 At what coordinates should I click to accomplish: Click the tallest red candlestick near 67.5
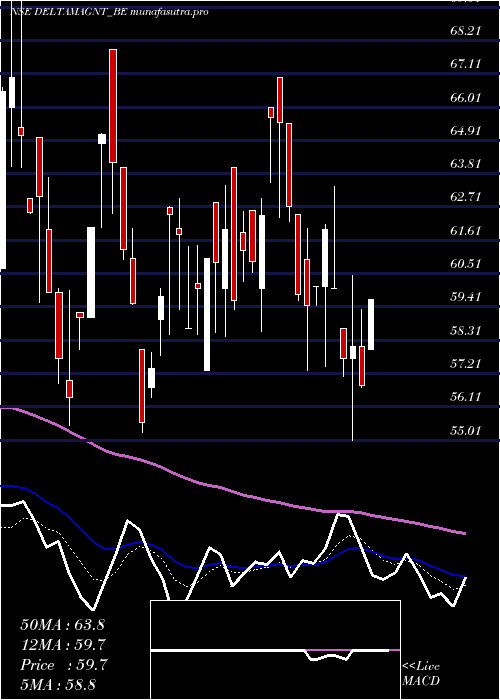click(x=113, y=106)
